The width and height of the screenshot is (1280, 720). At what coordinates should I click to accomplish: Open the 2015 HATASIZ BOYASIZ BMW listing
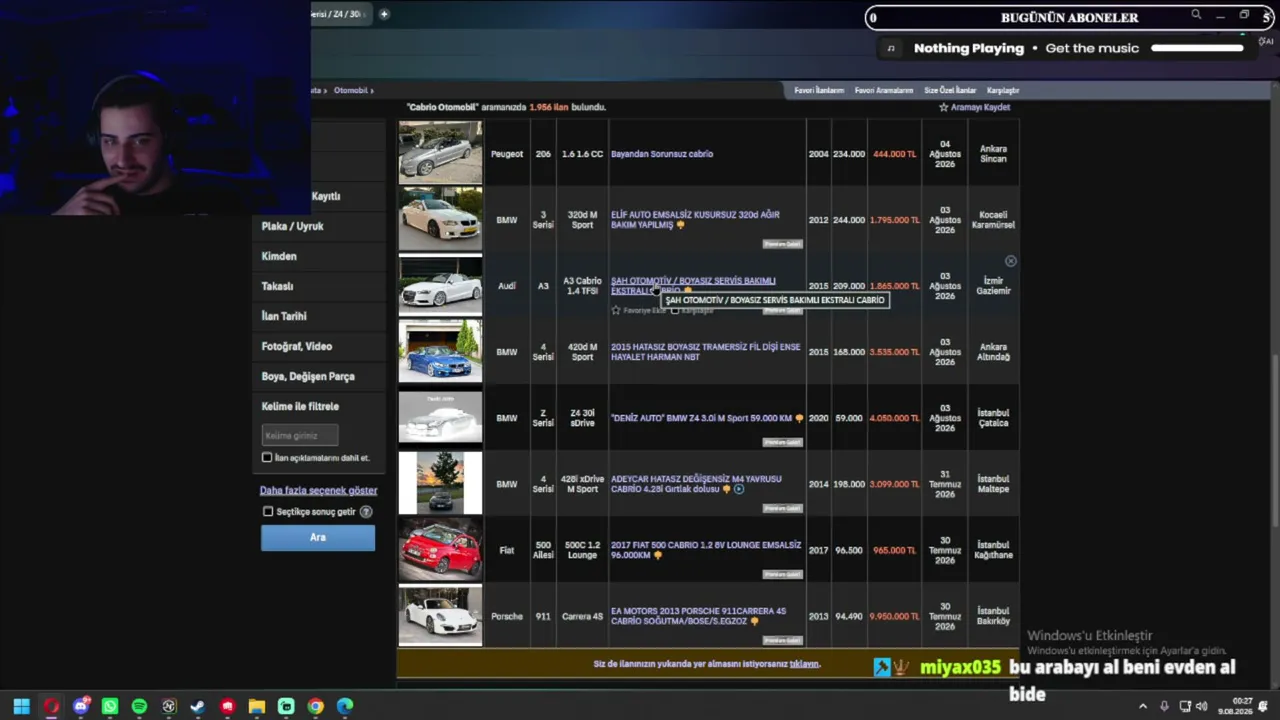coord(706,351)
